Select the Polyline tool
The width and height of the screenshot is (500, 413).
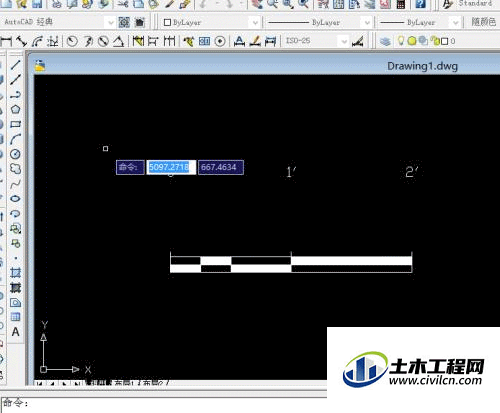click(15, 95)
